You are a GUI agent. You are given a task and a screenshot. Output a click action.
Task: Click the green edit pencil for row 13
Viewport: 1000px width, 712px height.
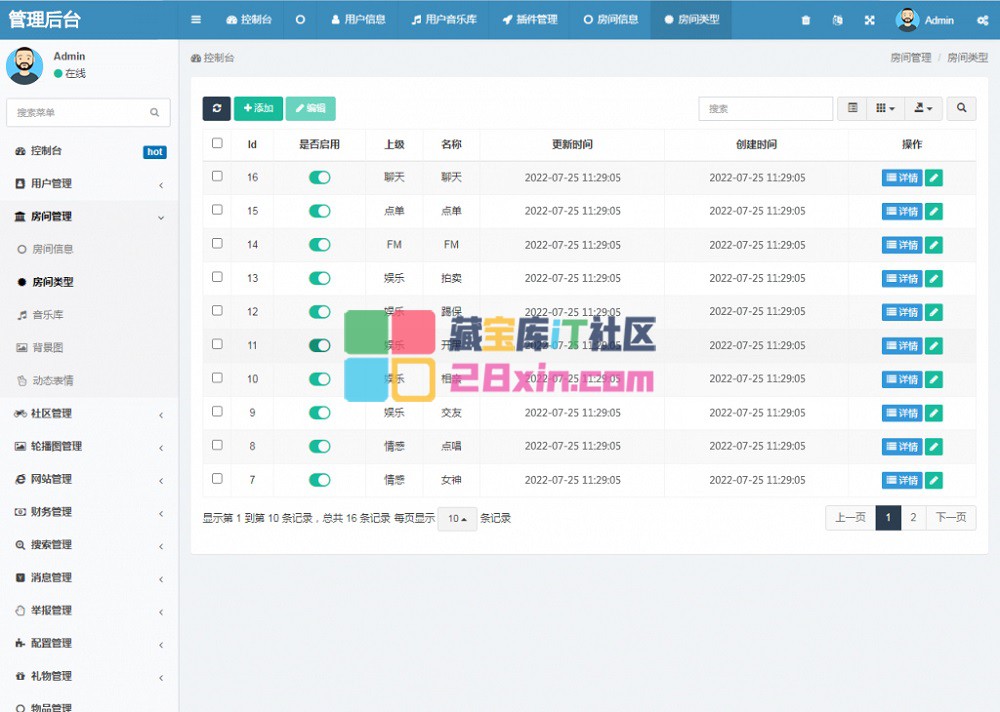click(934, 278)
